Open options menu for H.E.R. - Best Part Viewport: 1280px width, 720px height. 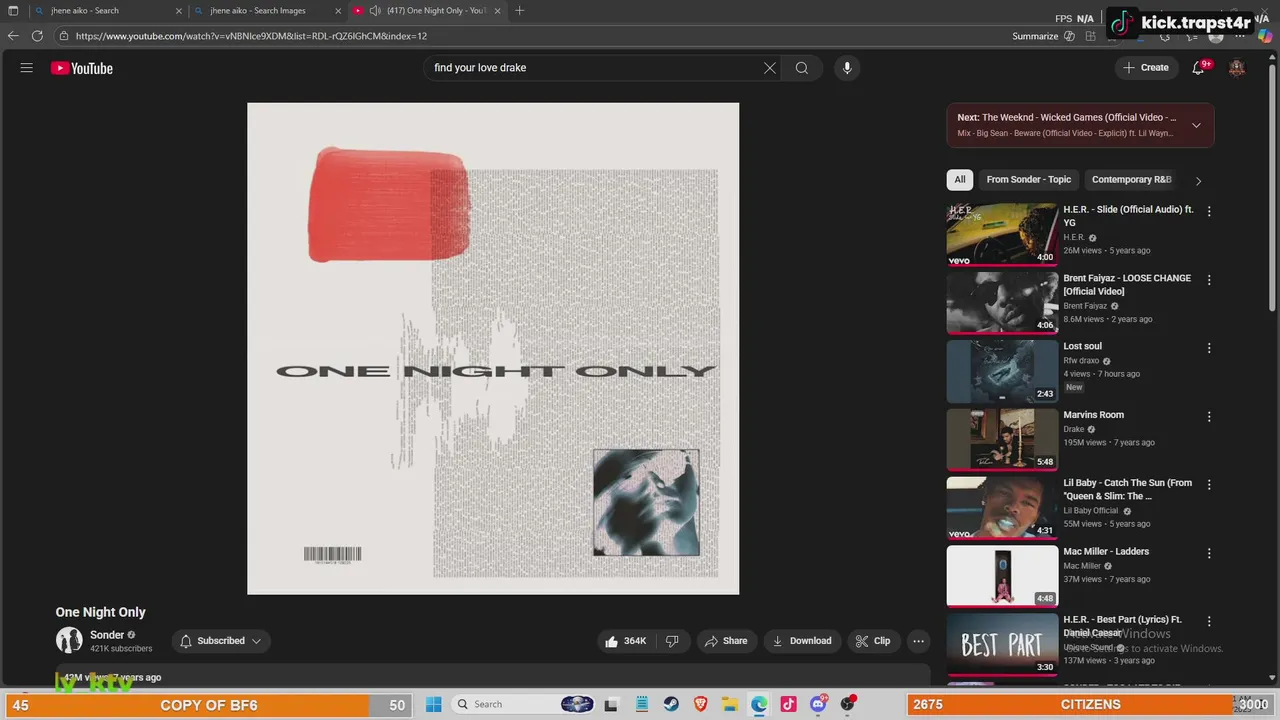point(1209,621)
